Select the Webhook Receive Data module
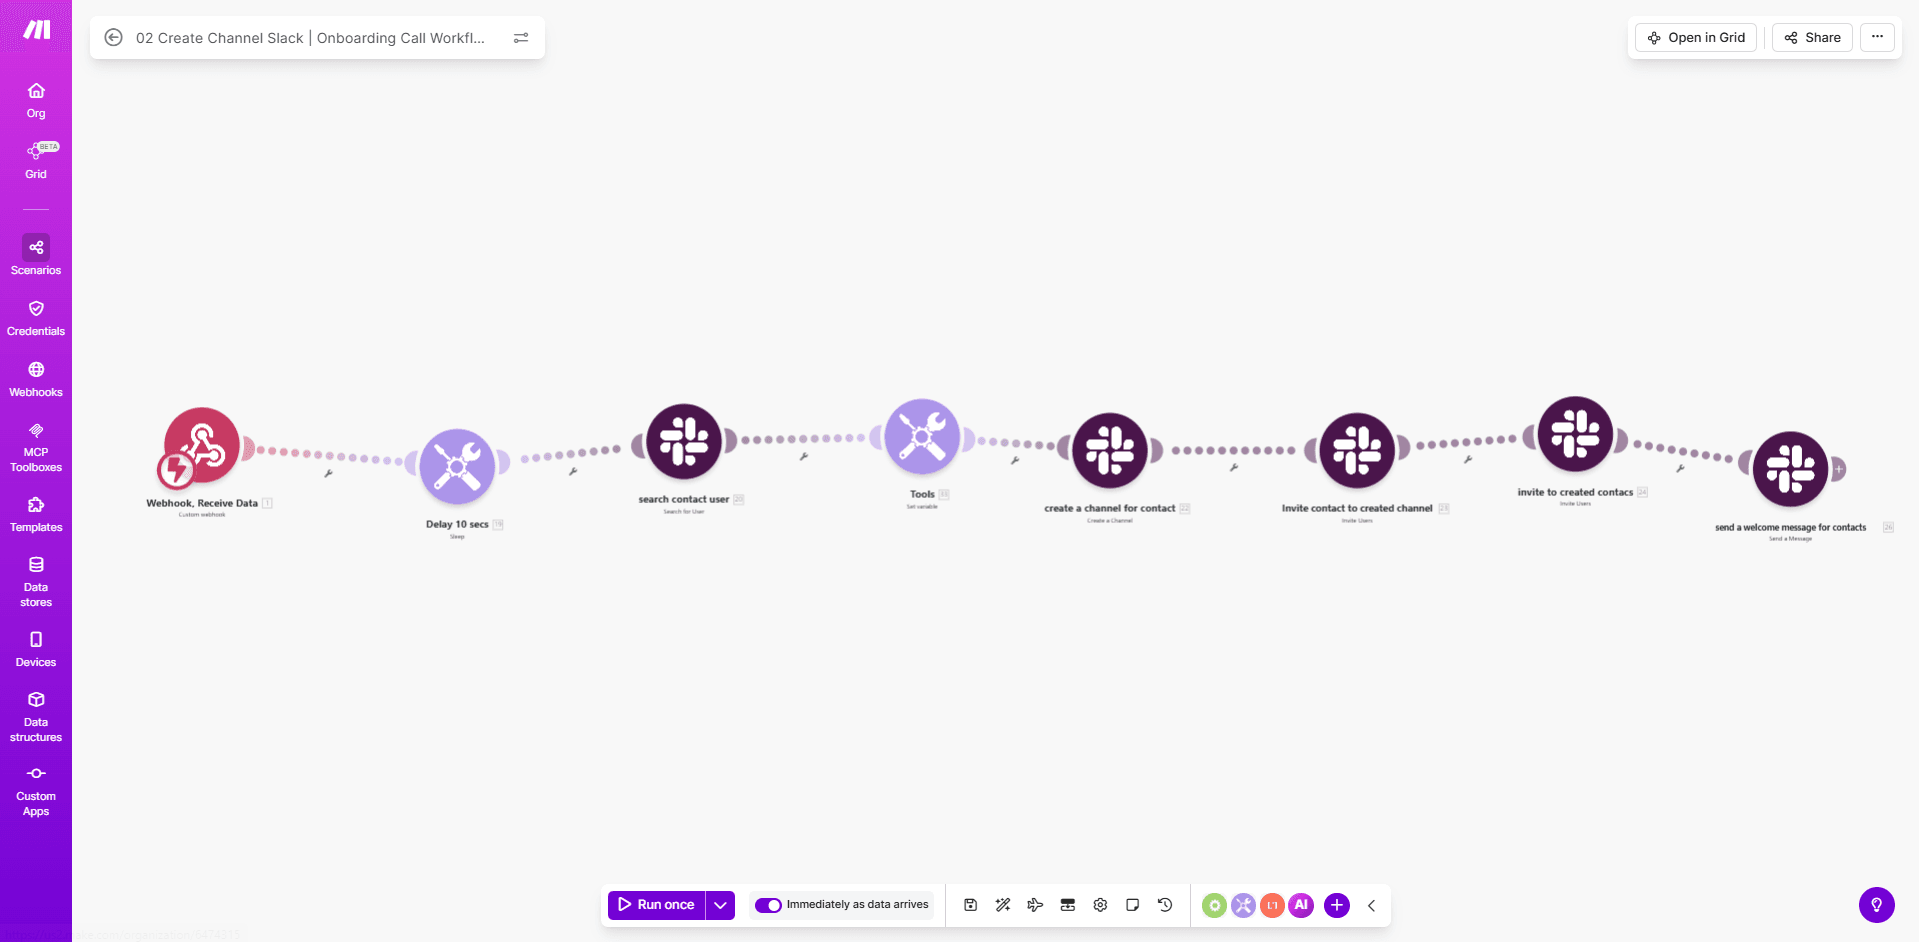This screenshot has height=942, width=1919. (x=202, y=445)
